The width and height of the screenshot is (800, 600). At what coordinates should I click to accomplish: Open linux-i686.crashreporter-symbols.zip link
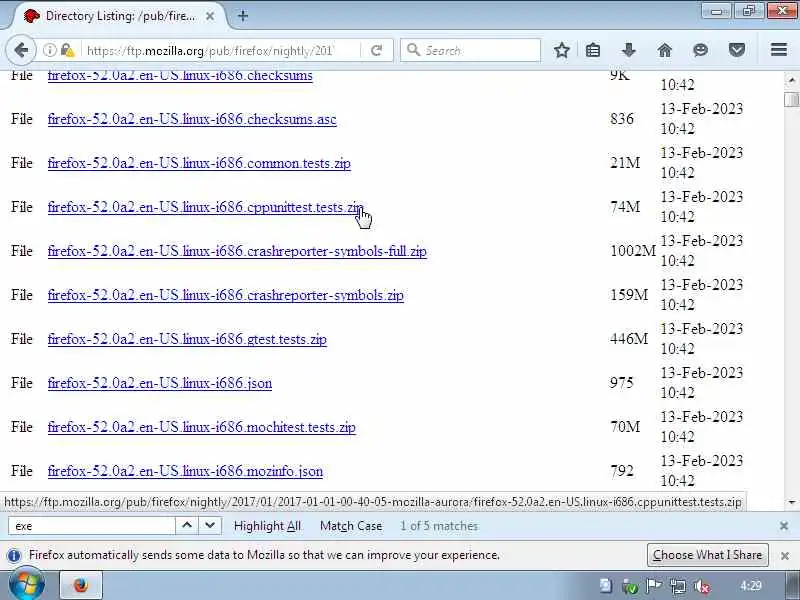[x=226, y=295]
